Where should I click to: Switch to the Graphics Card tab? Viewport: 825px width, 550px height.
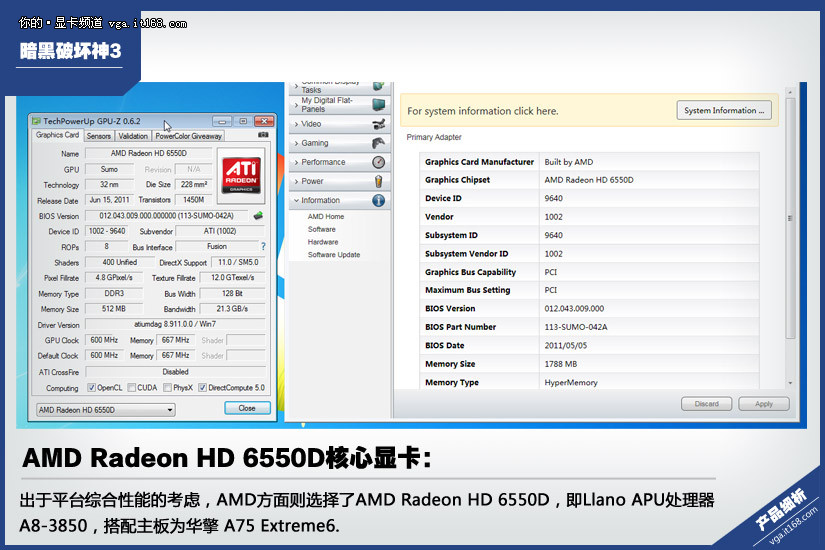coord(57,135)
